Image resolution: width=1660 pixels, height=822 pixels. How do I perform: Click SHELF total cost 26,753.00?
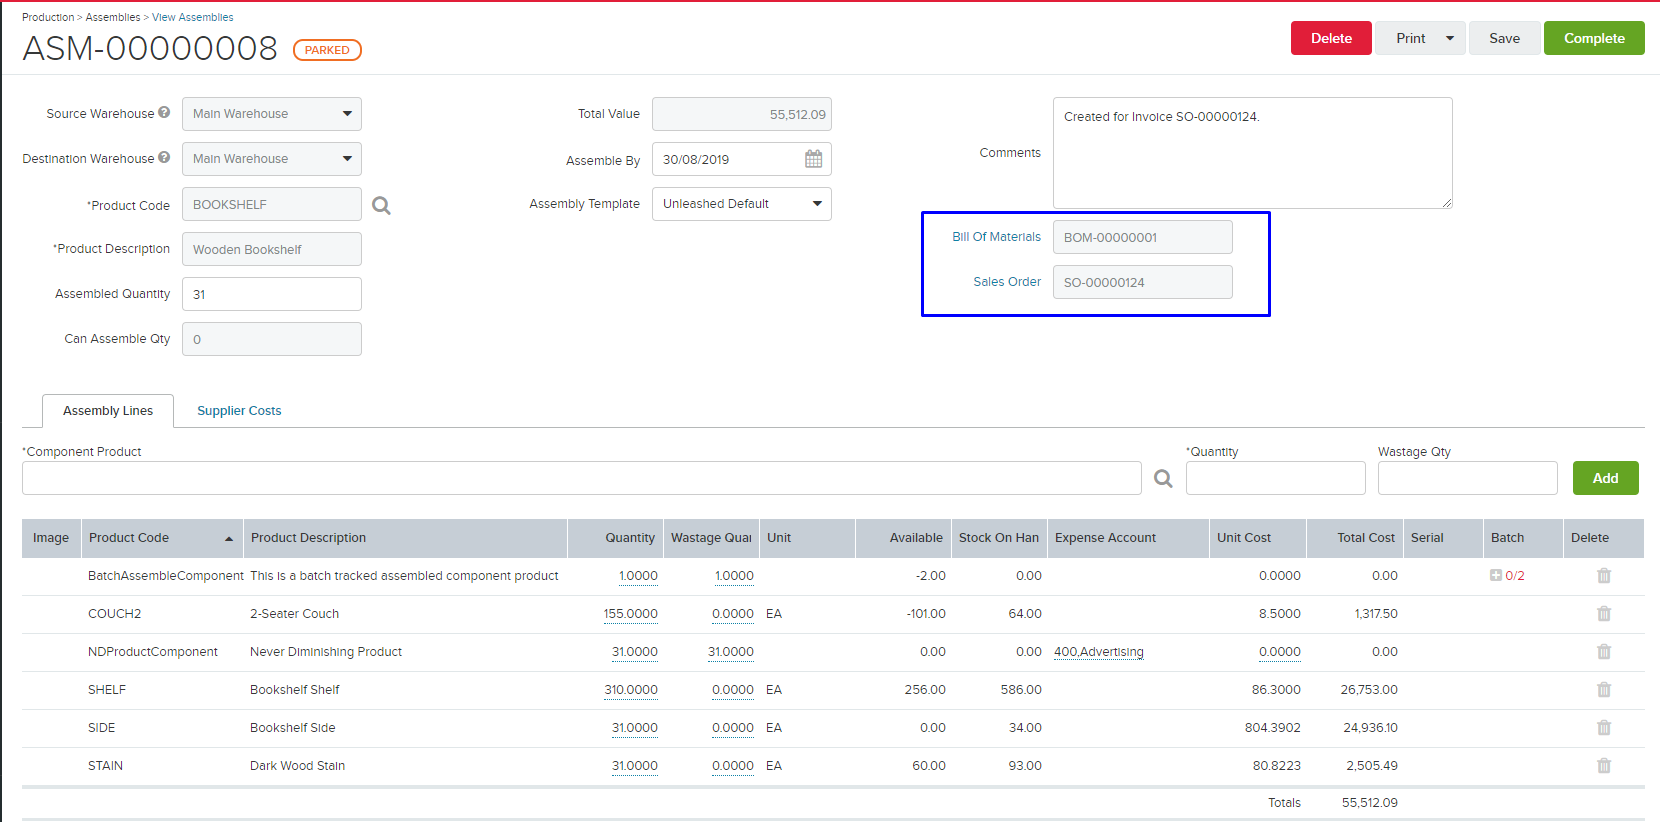pyautogui.click(x=1369, y=690)
